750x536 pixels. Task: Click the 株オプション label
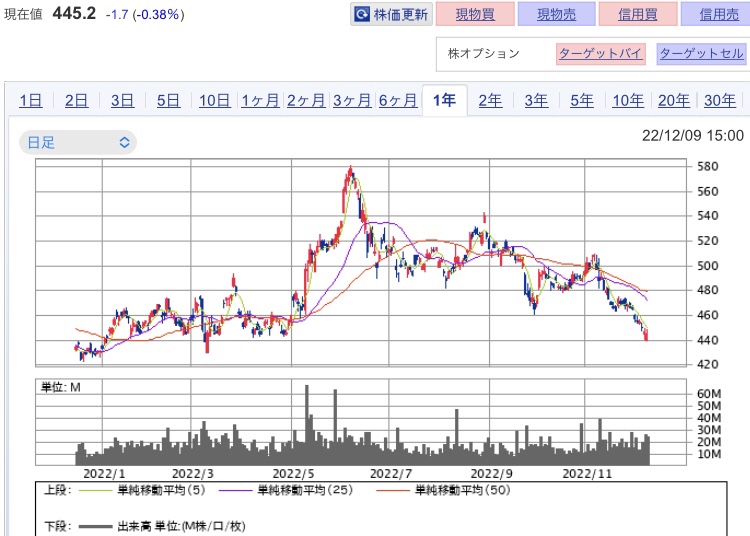coord(484,54)
